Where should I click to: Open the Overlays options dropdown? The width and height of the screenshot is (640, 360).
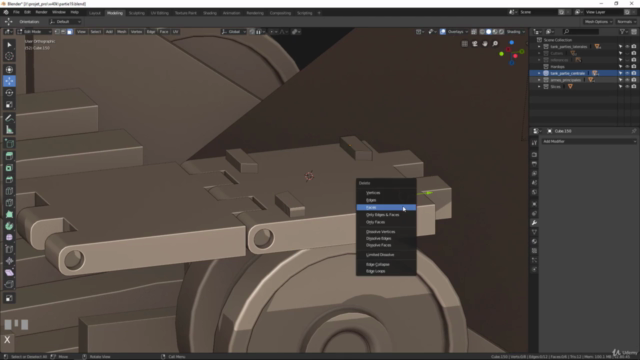[458, 32]
